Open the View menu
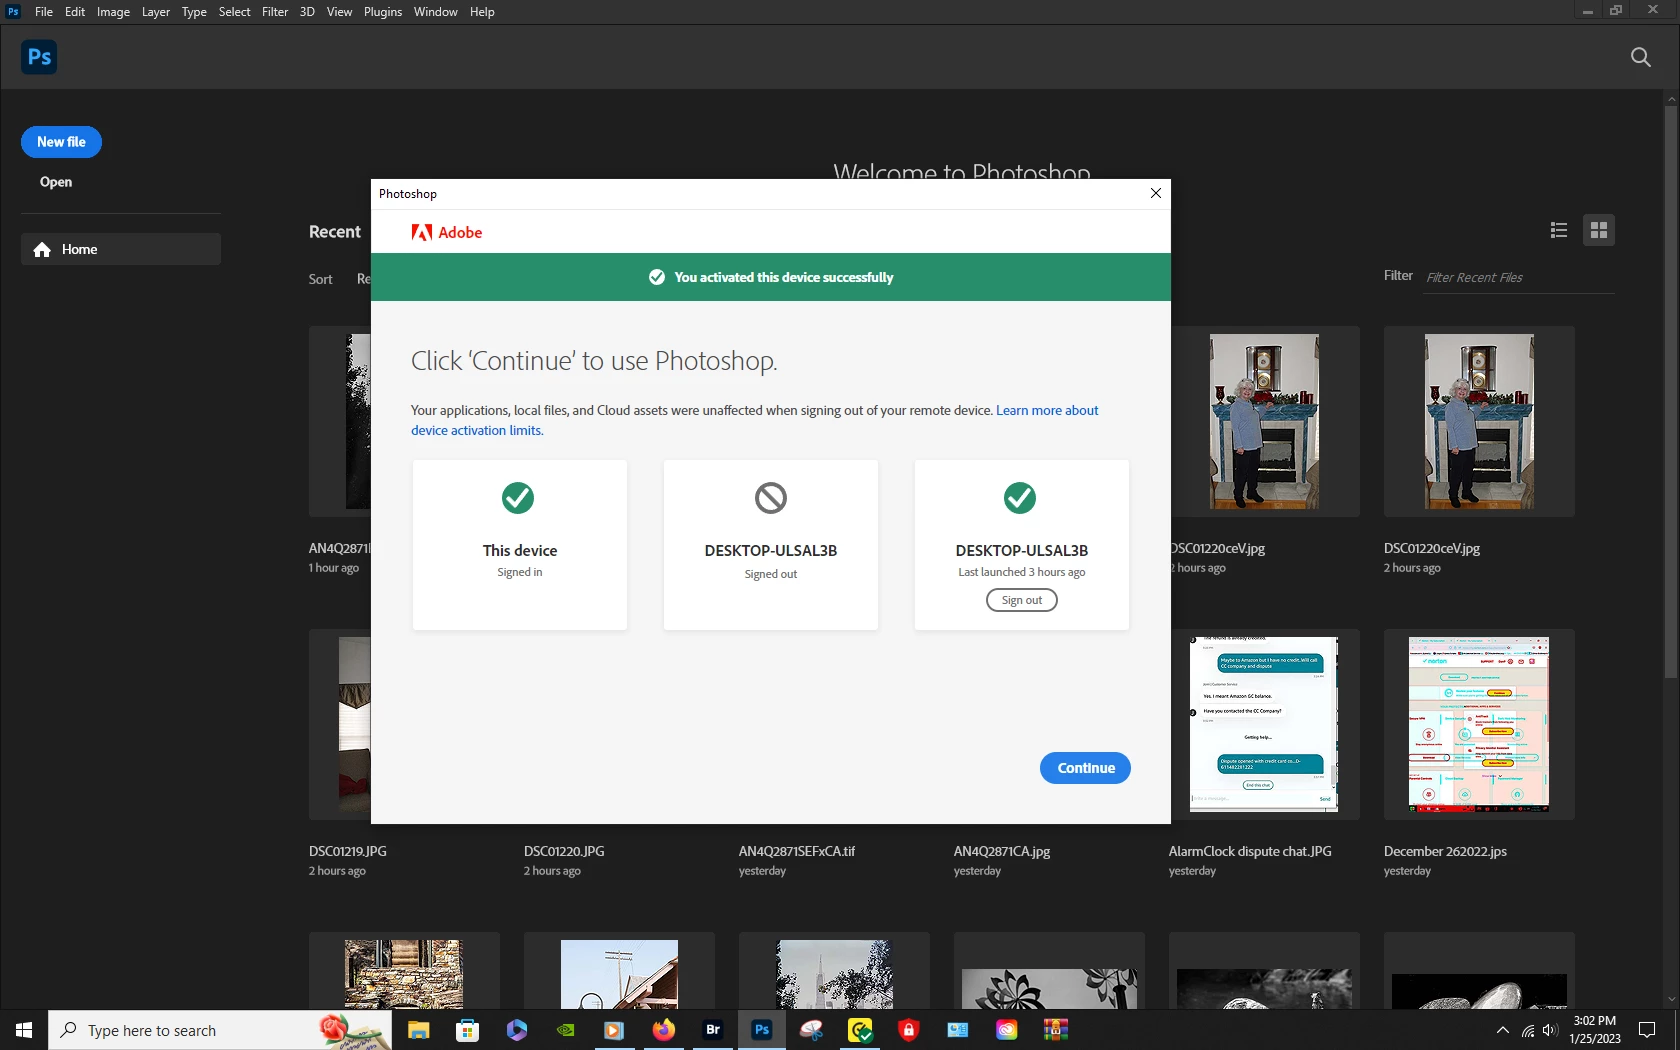This screenshot has height=1050, width=1680. (x=339, y=12)
